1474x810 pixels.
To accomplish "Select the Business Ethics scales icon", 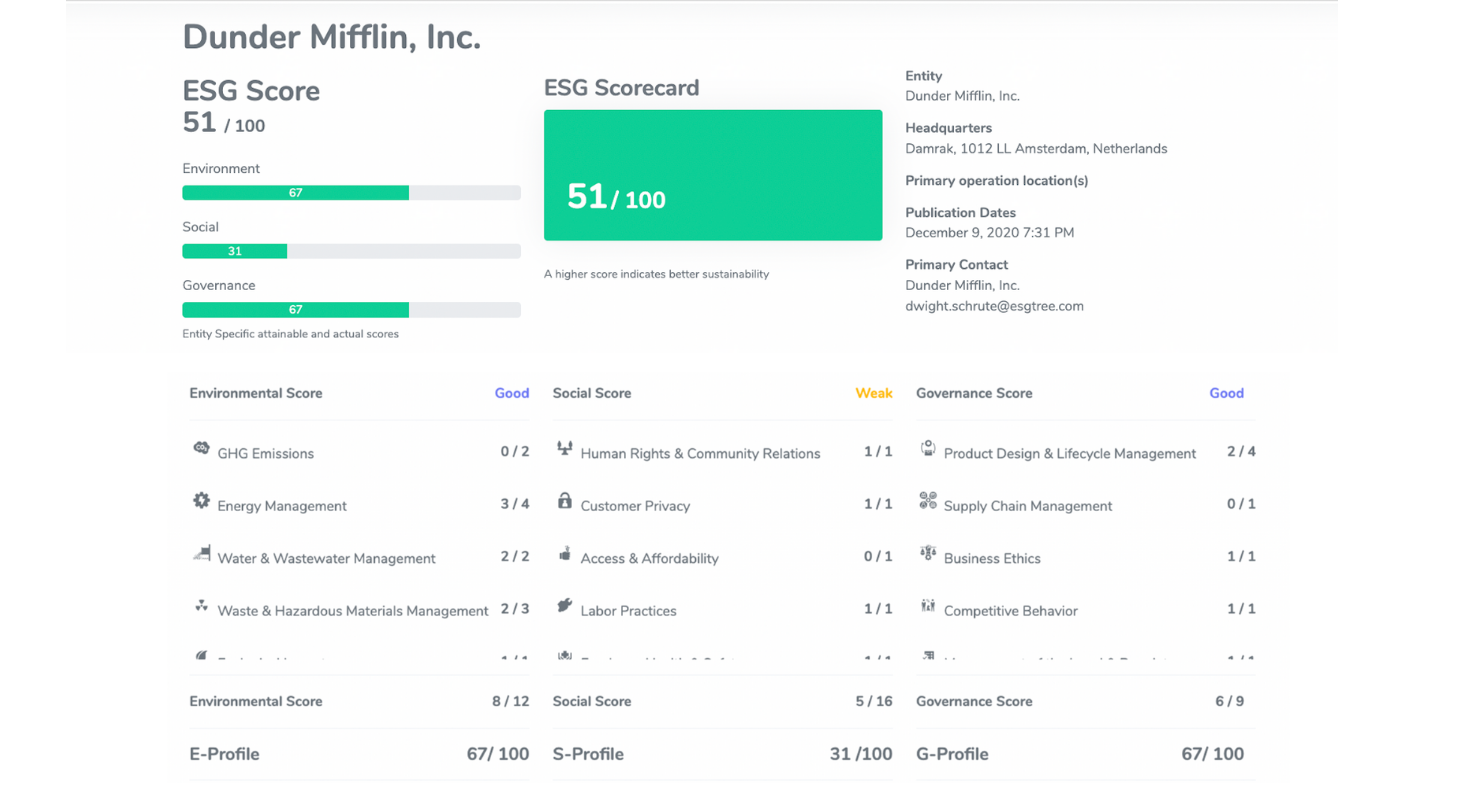I will 927,555.
